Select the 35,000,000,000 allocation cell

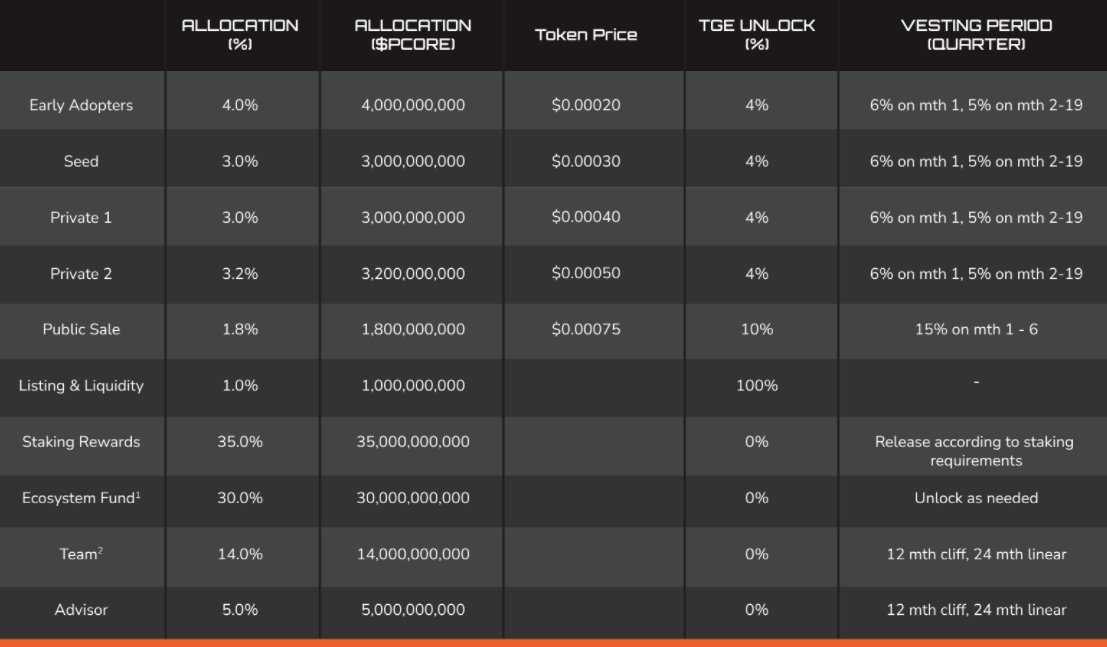(413, 441)
